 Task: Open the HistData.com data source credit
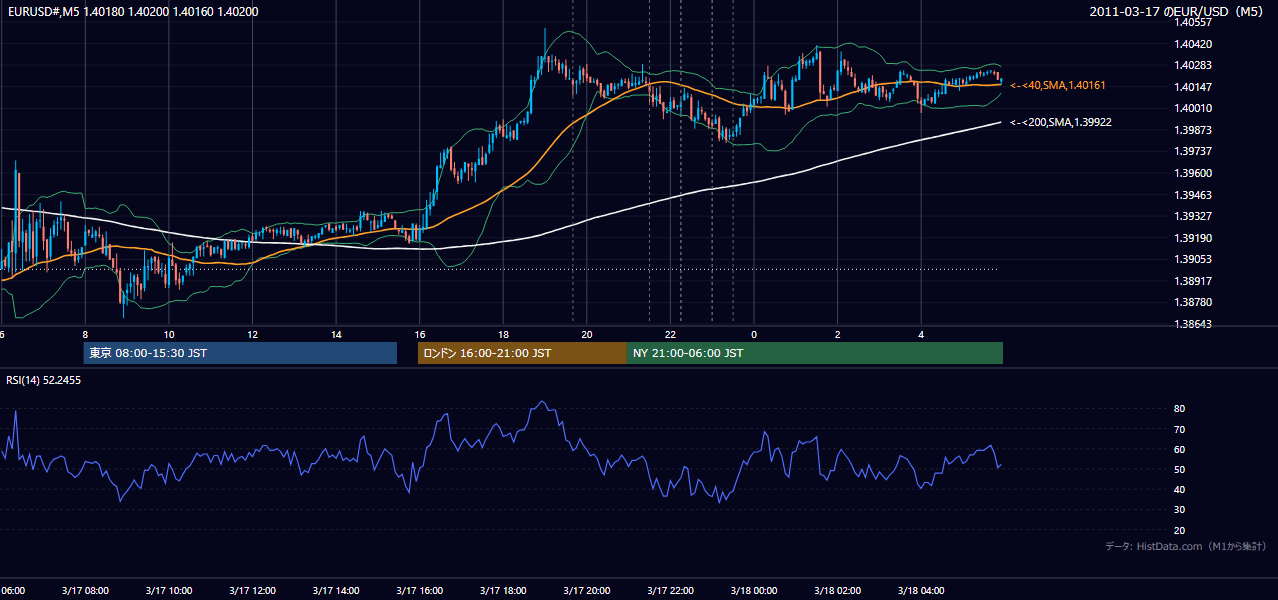pyautogui.click(x=1186, y=546)
